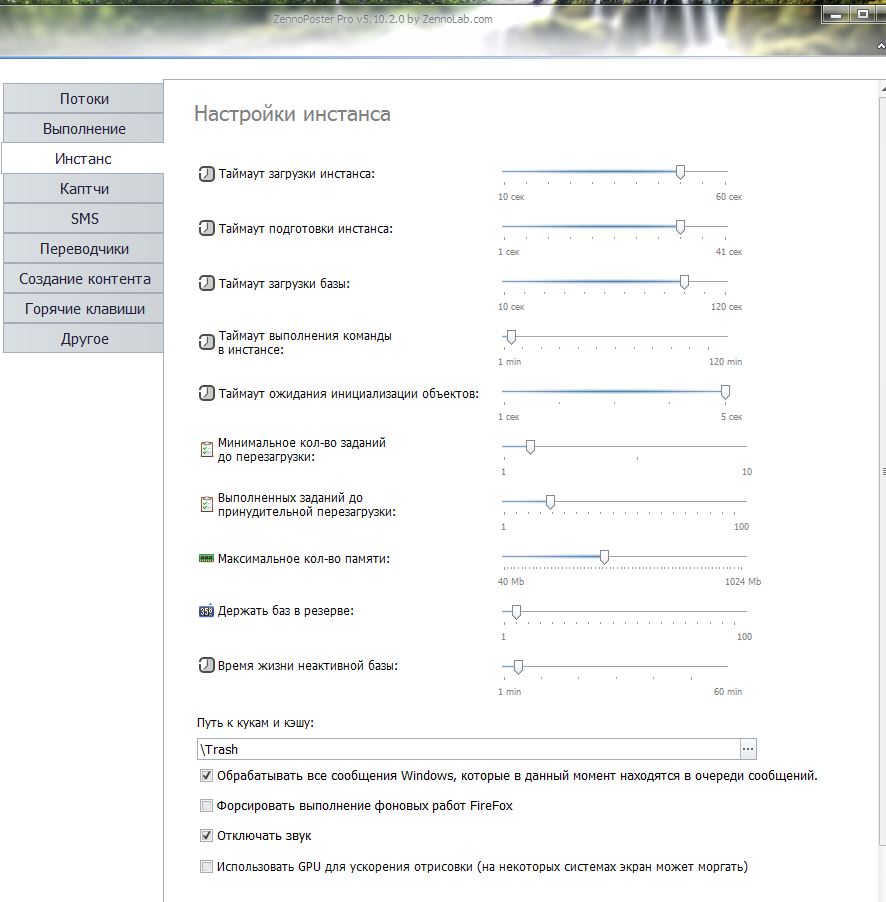The width and height of the screenshot is (886, 902).
Task: Click the Таймаут ожидания инициализации объектов slider handle
Action: (725, 392)
